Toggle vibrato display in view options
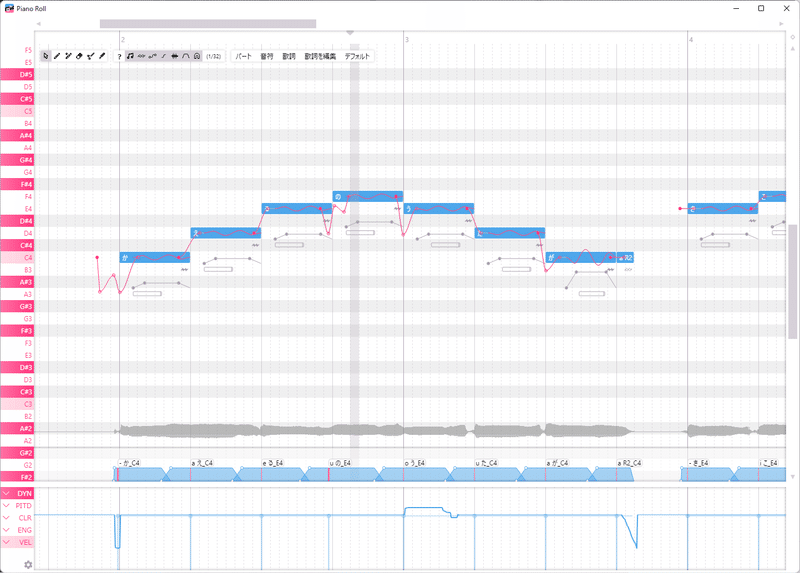The width and height of the screenshot is (800, 573). click(x=141, y=56)
